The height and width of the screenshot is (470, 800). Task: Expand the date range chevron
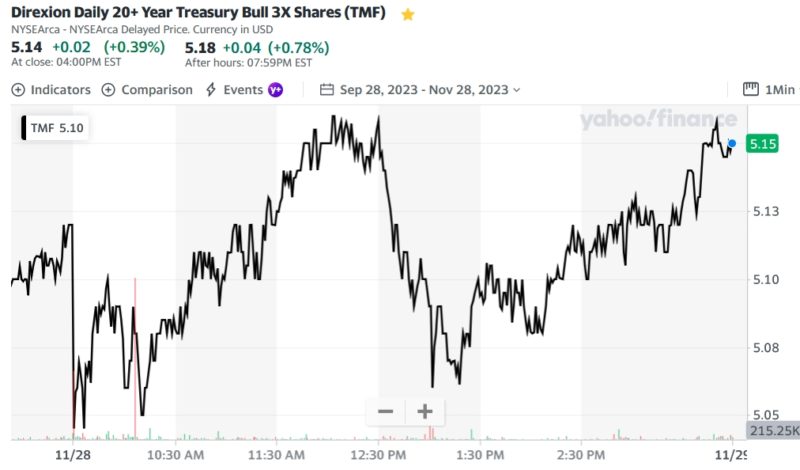pyautogui.click(x=516, y=90)
